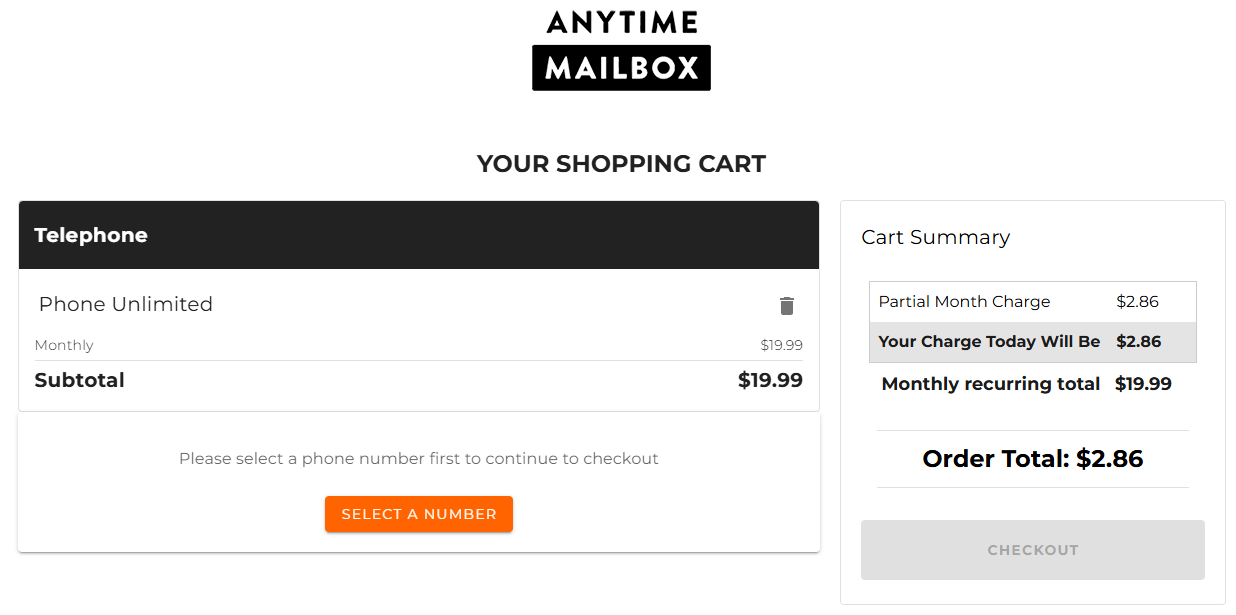Click the Telephone section header
This screenshot has height=615, width=1236.
[x=91, y=235]
